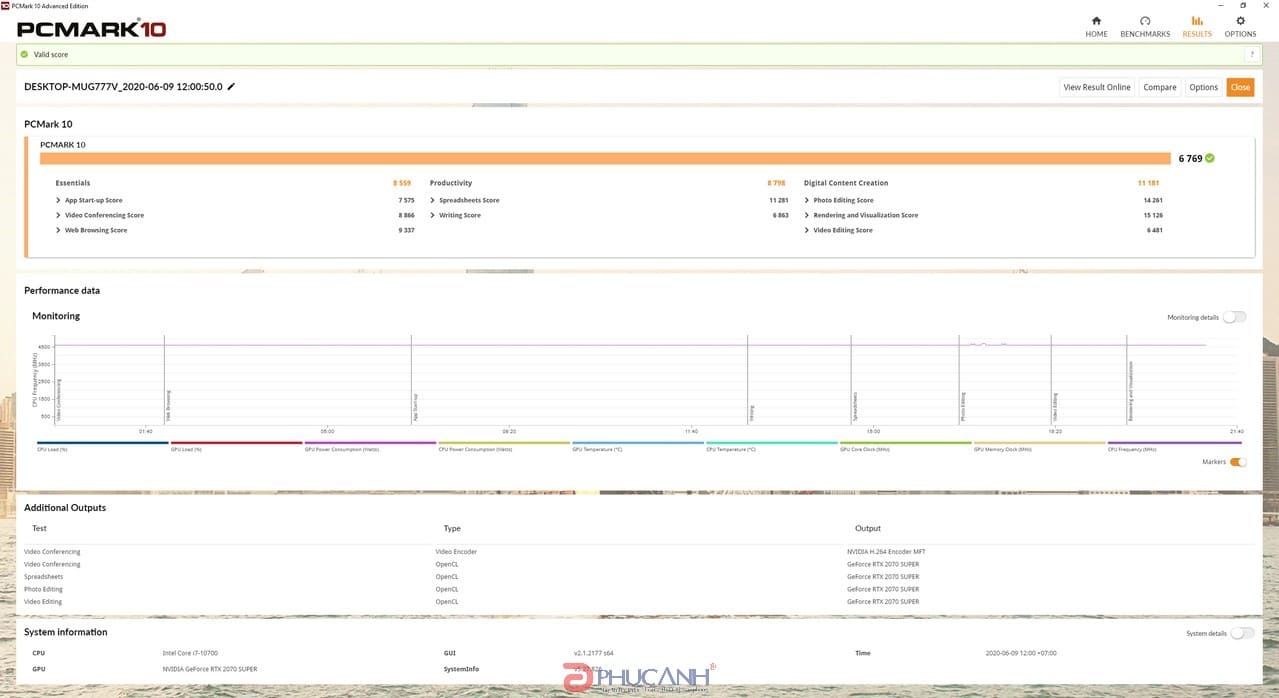1279x698 pixels.
Task: Click the result name DESKTOP-MUG777V_2020-06-09 12:00:50.0
Action: 123,87
